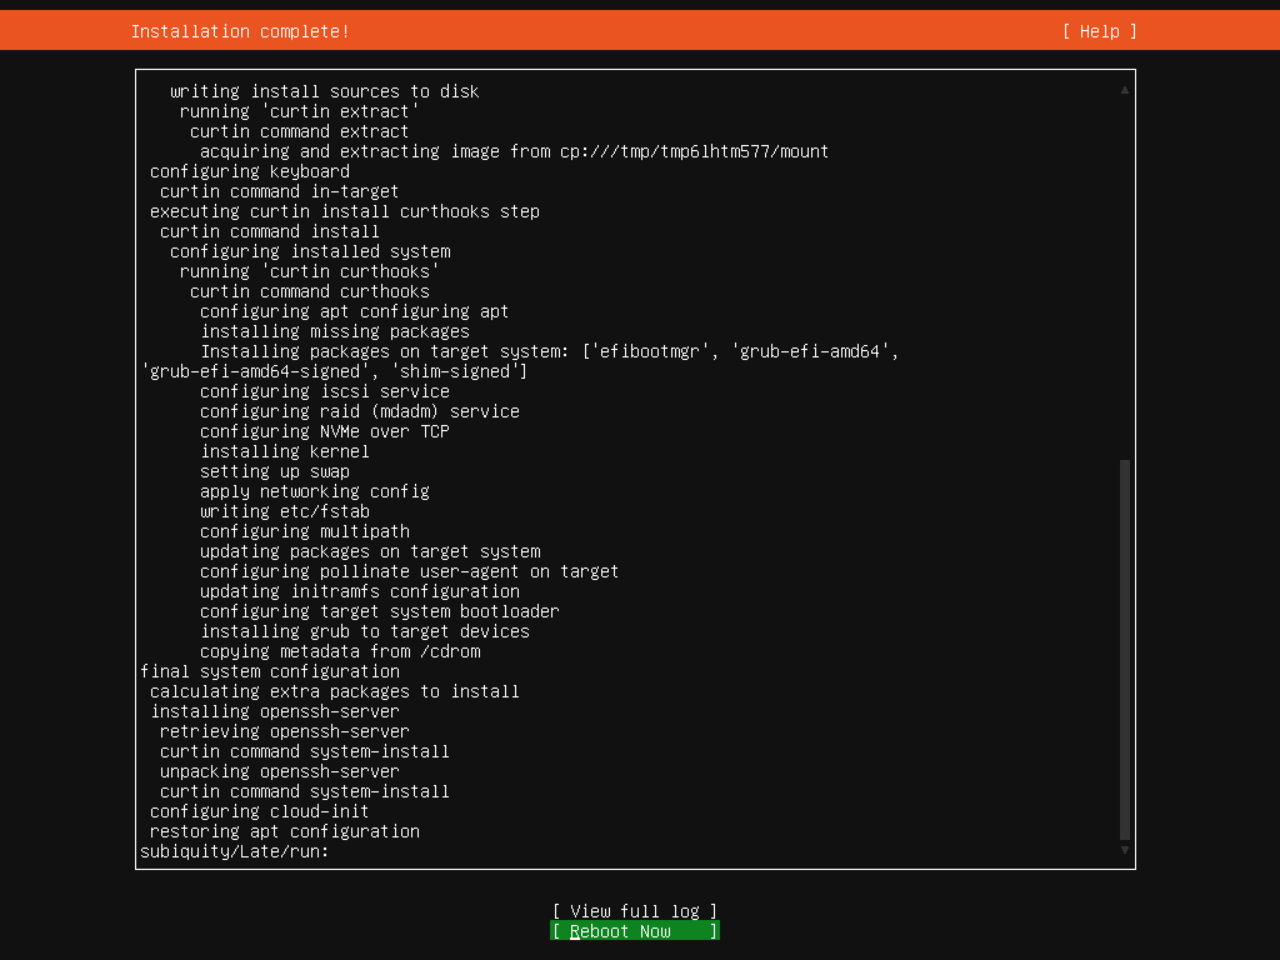Click the log scrollbar down arrow
1280x960 pixels.
click(x=1125, y=850)
